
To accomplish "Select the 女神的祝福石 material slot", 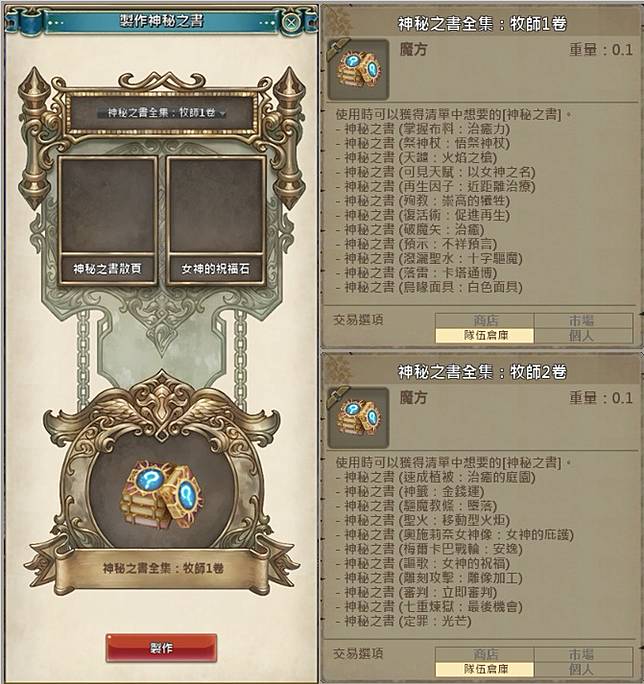I will point(216,221).
